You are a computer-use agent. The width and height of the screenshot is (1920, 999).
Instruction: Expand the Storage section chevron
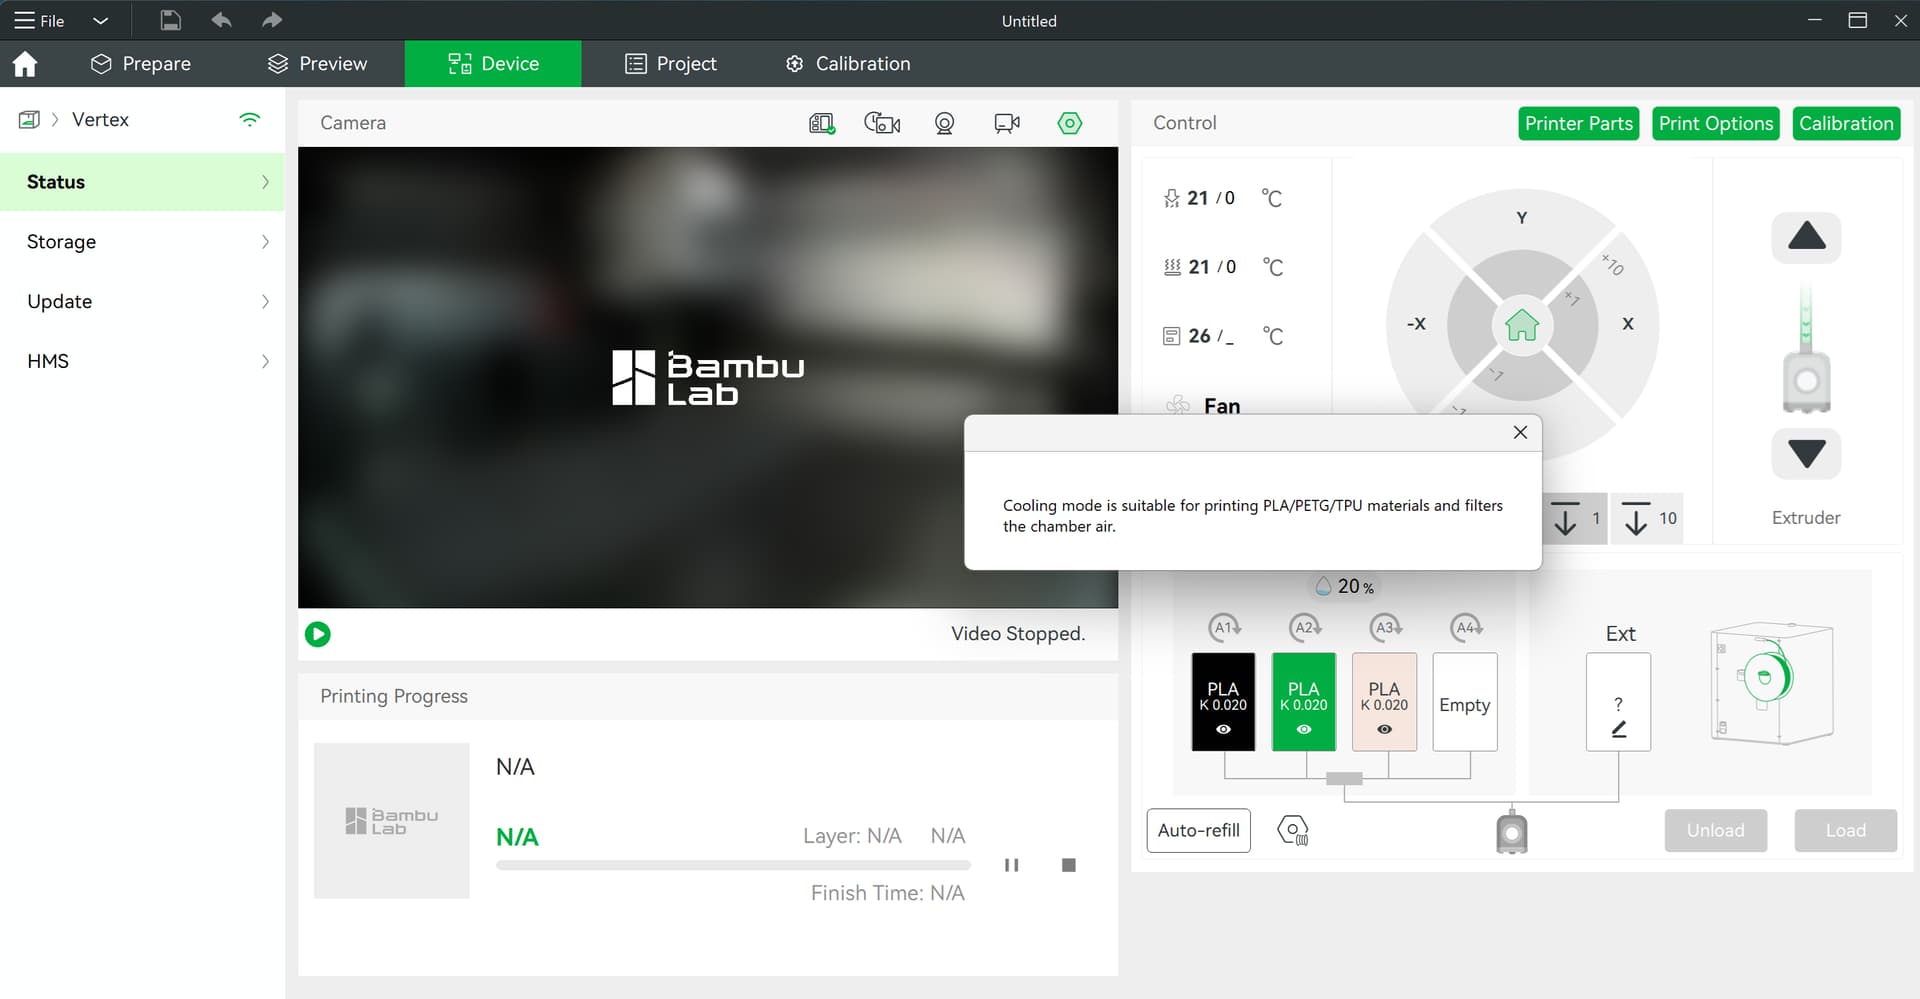tap(265, 242)
